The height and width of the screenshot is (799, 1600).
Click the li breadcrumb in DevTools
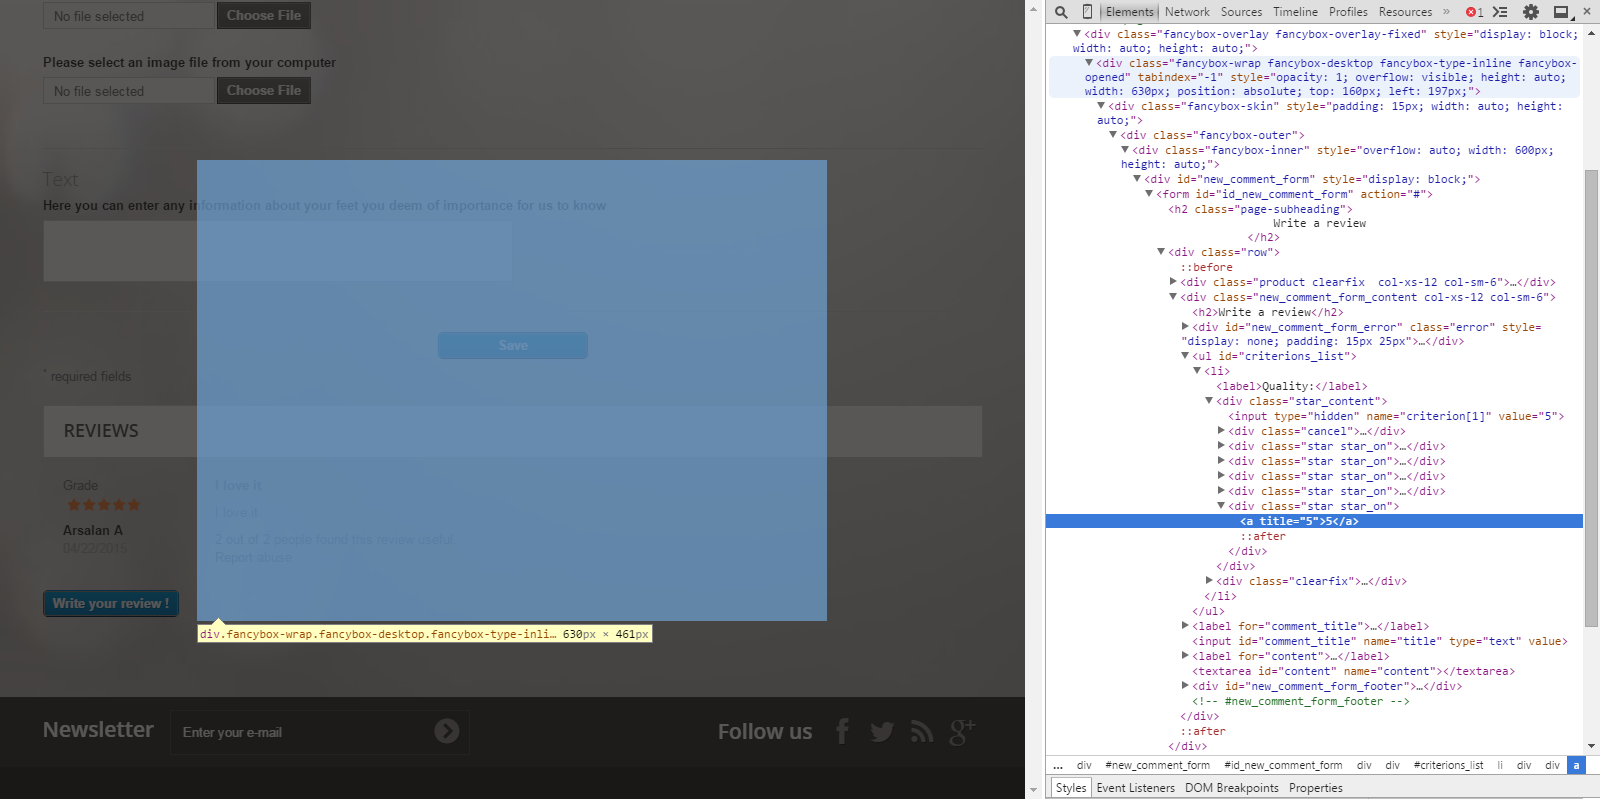[x=1500, y=766]
